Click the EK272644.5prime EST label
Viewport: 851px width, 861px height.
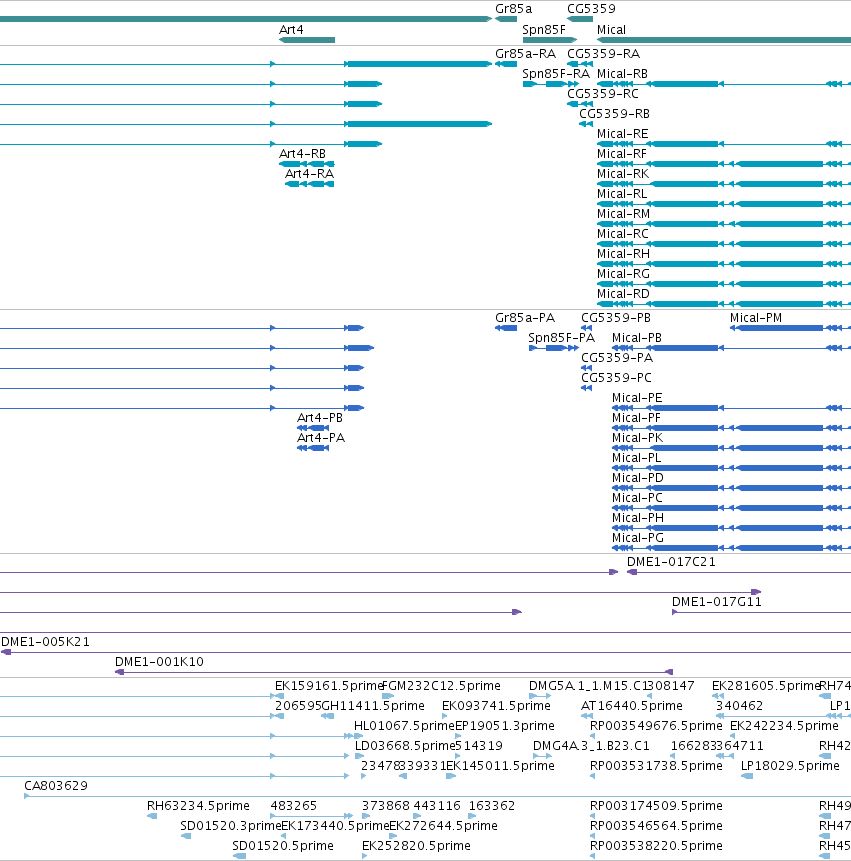pos(444,826)
